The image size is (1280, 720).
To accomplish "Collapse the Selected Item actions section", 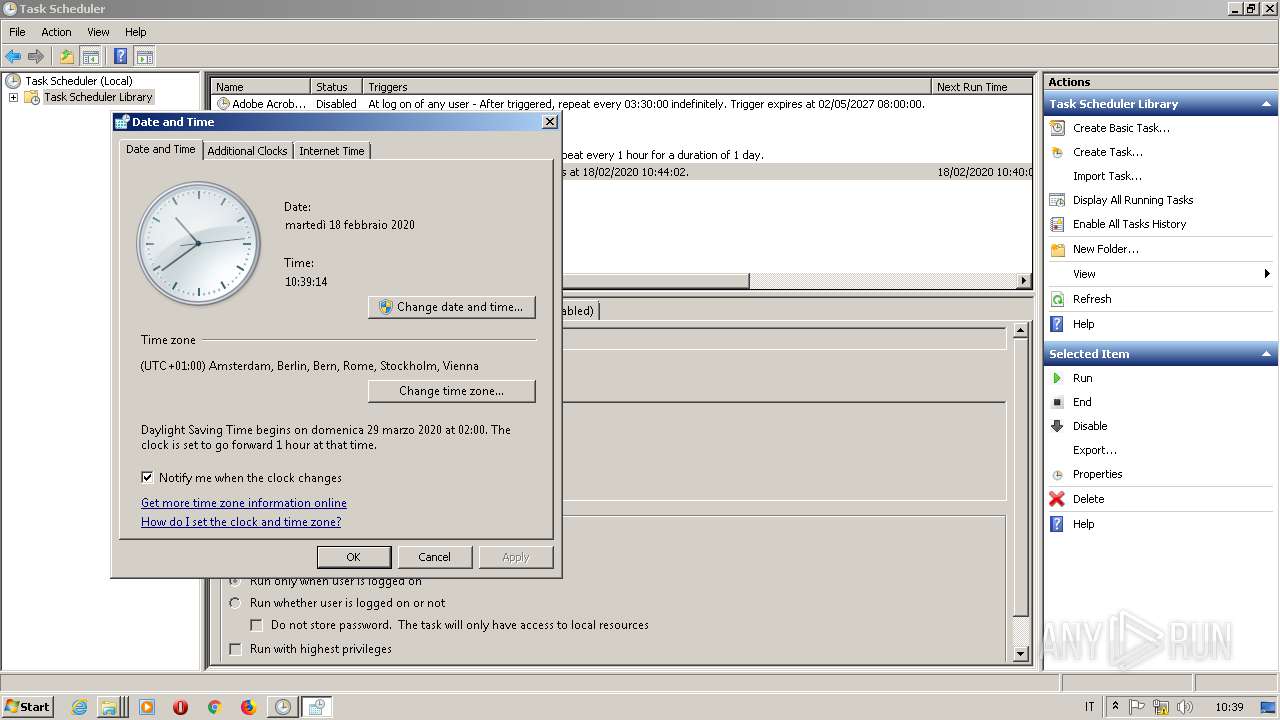I will click(x=1266, y=354).
